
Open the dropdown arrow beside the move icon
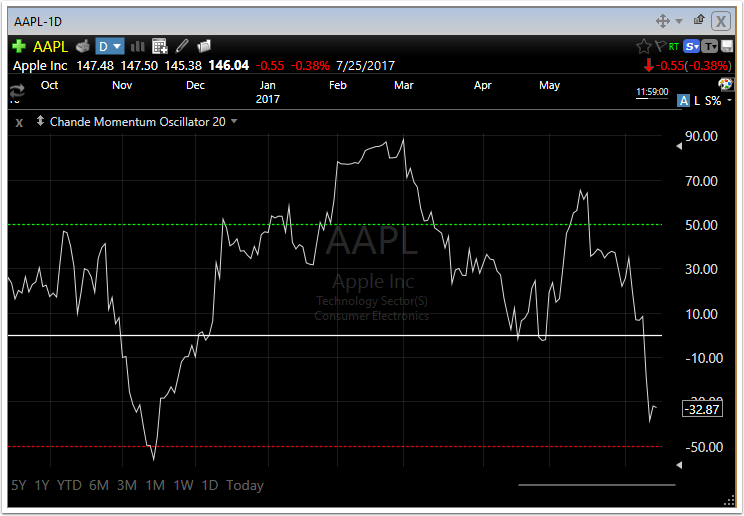click(679, 21)
